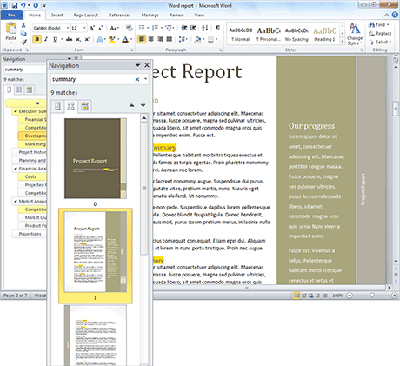Screen dimensions: 400x366
Task: Apply the Heading 1 style
Action: pos(324,35)
